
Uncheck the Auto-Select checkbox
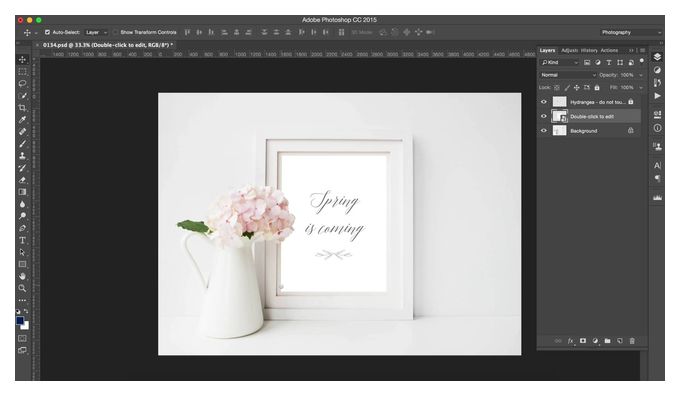coord(47,32)
